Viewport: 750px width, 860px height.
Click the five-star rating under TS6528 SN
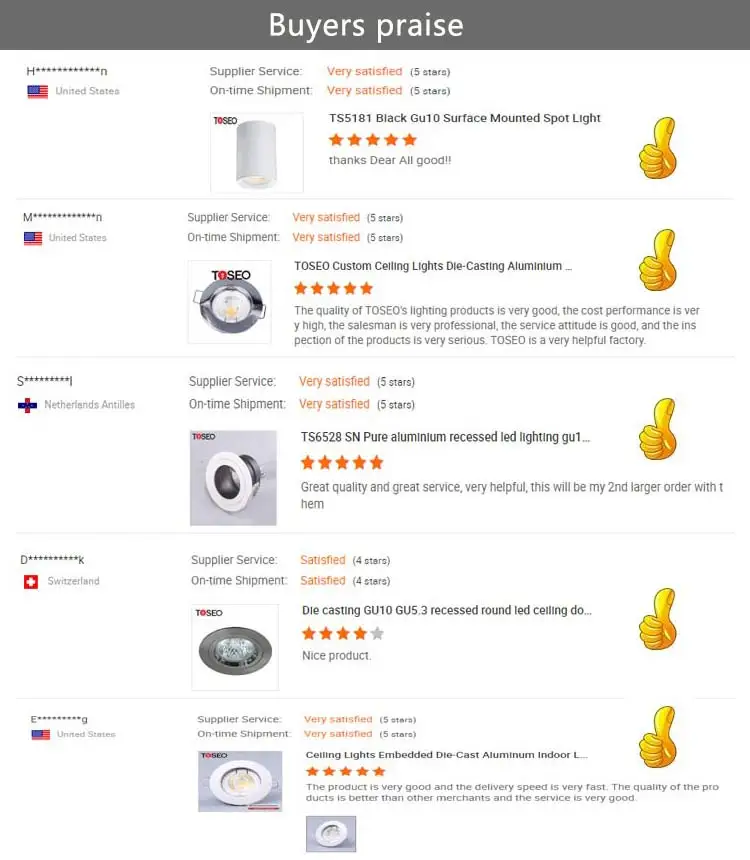342,462
